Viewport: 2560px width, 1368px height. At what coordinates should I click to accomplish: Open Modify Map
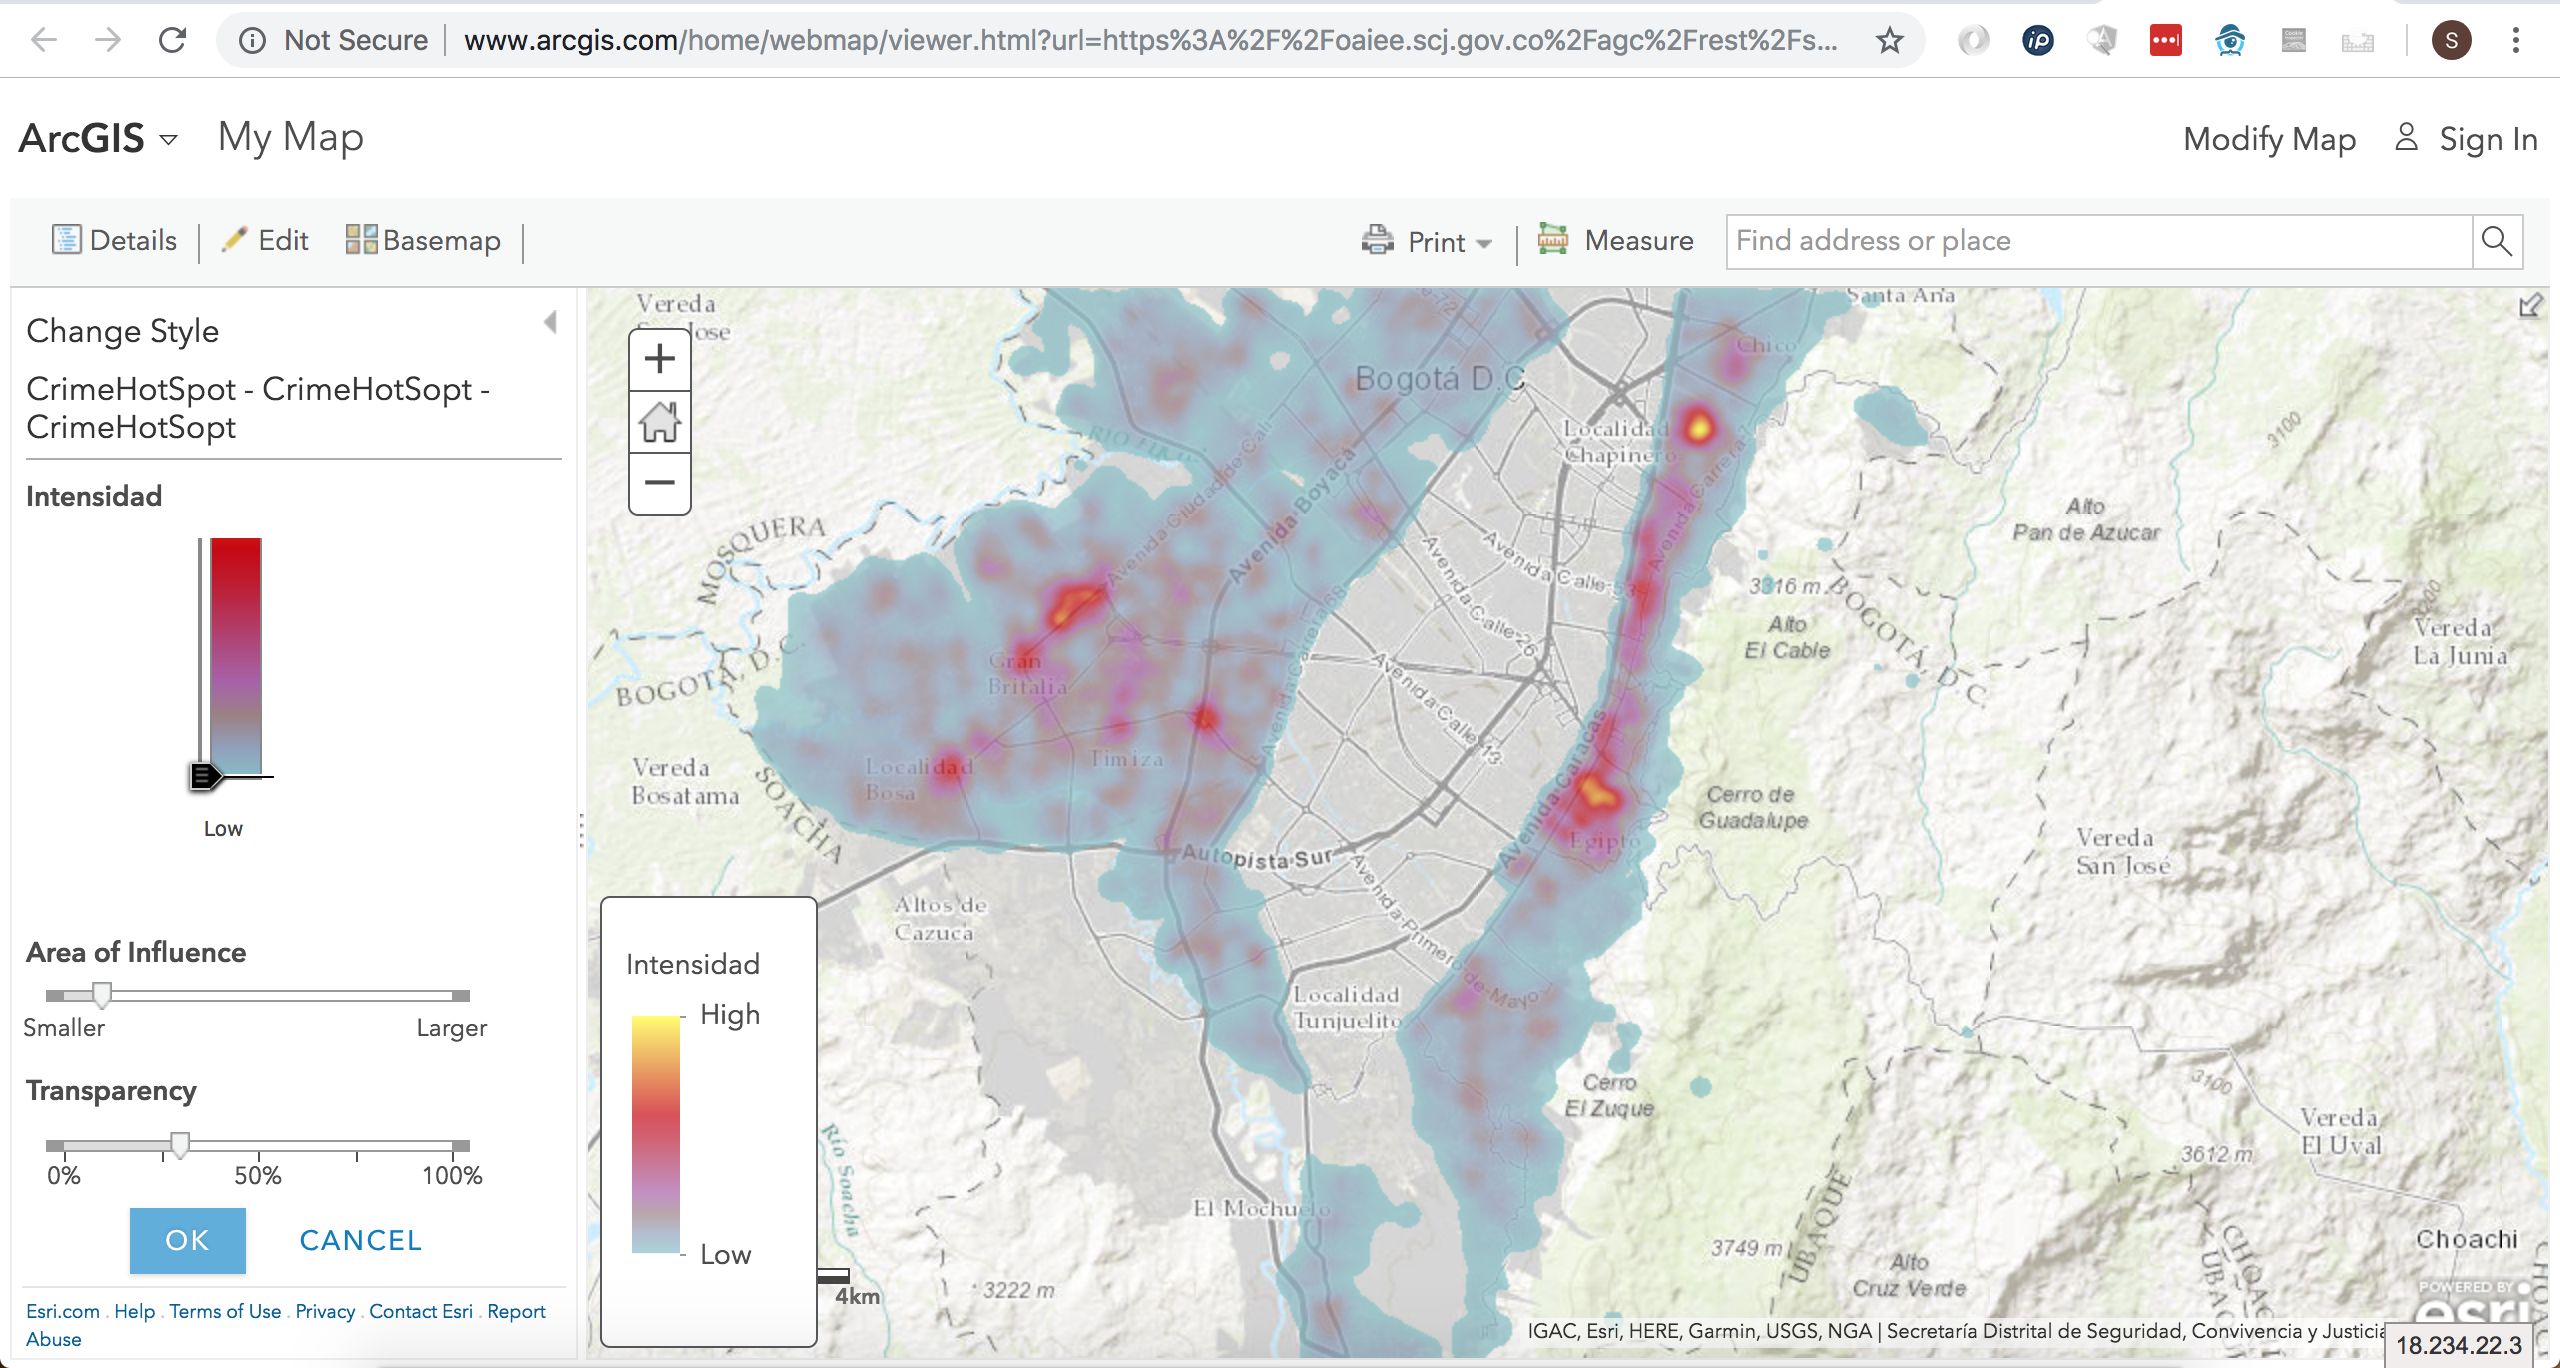tap(2269, 139)
